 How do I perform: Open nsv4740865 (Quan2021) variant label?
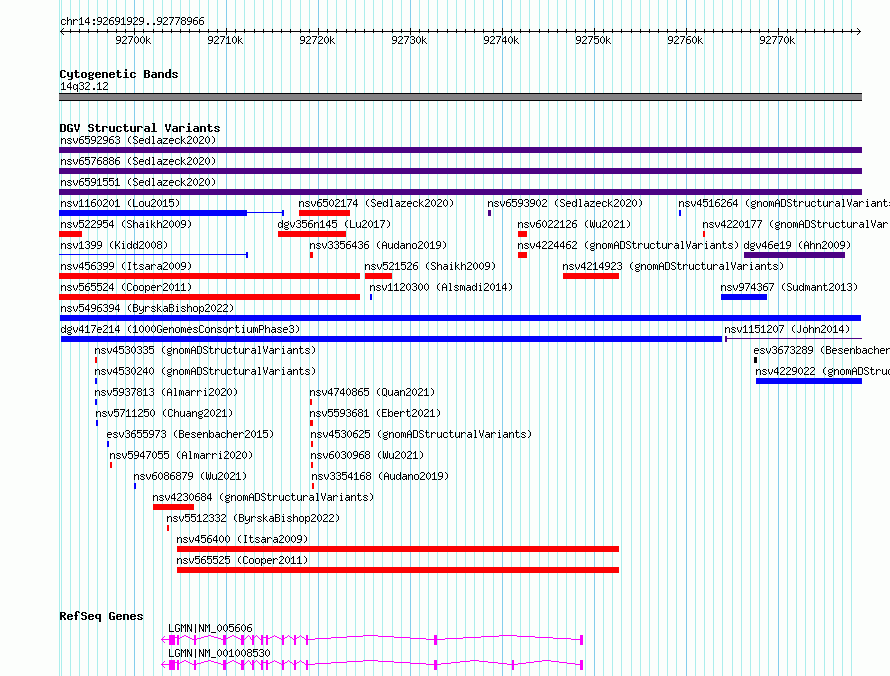372,392
